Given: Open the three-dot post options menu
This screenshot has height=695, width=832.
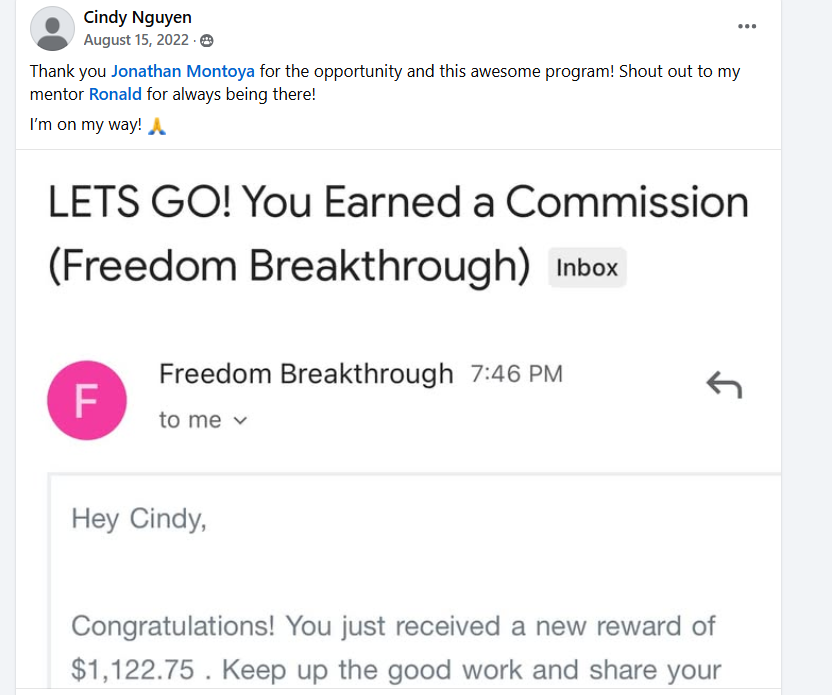Looking at the screenshot, I should click(x=747, y=27).
